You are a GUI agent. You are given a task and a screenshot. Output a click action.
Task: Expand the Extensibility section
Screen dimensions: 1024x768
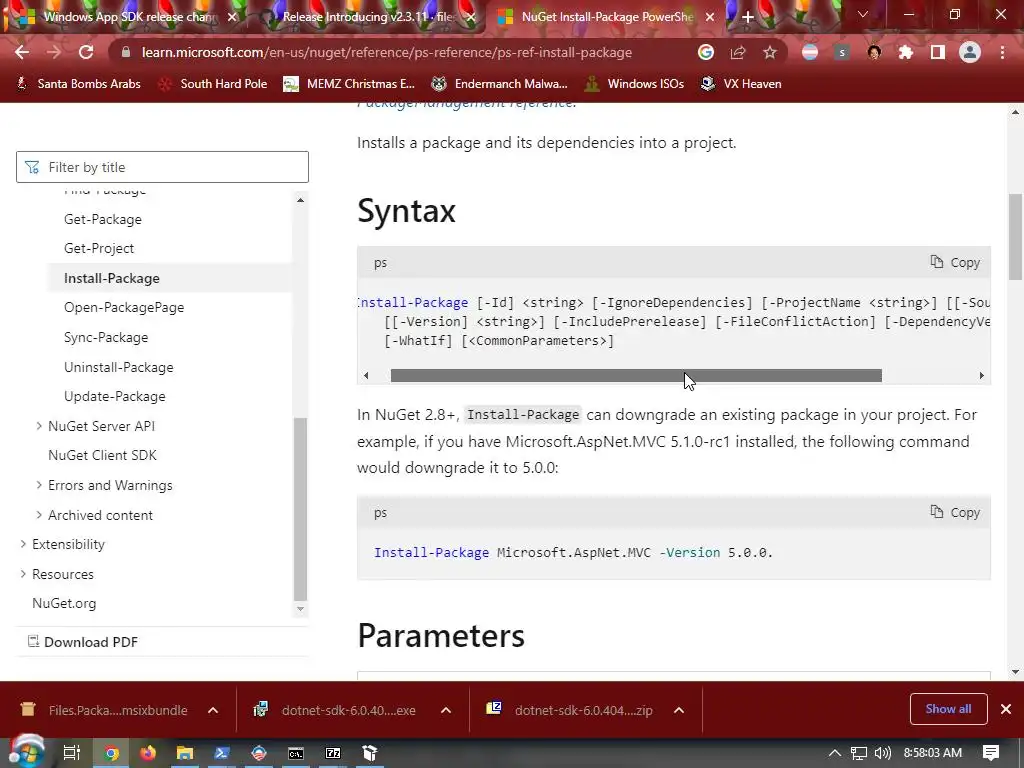click(x=23, y=544)
